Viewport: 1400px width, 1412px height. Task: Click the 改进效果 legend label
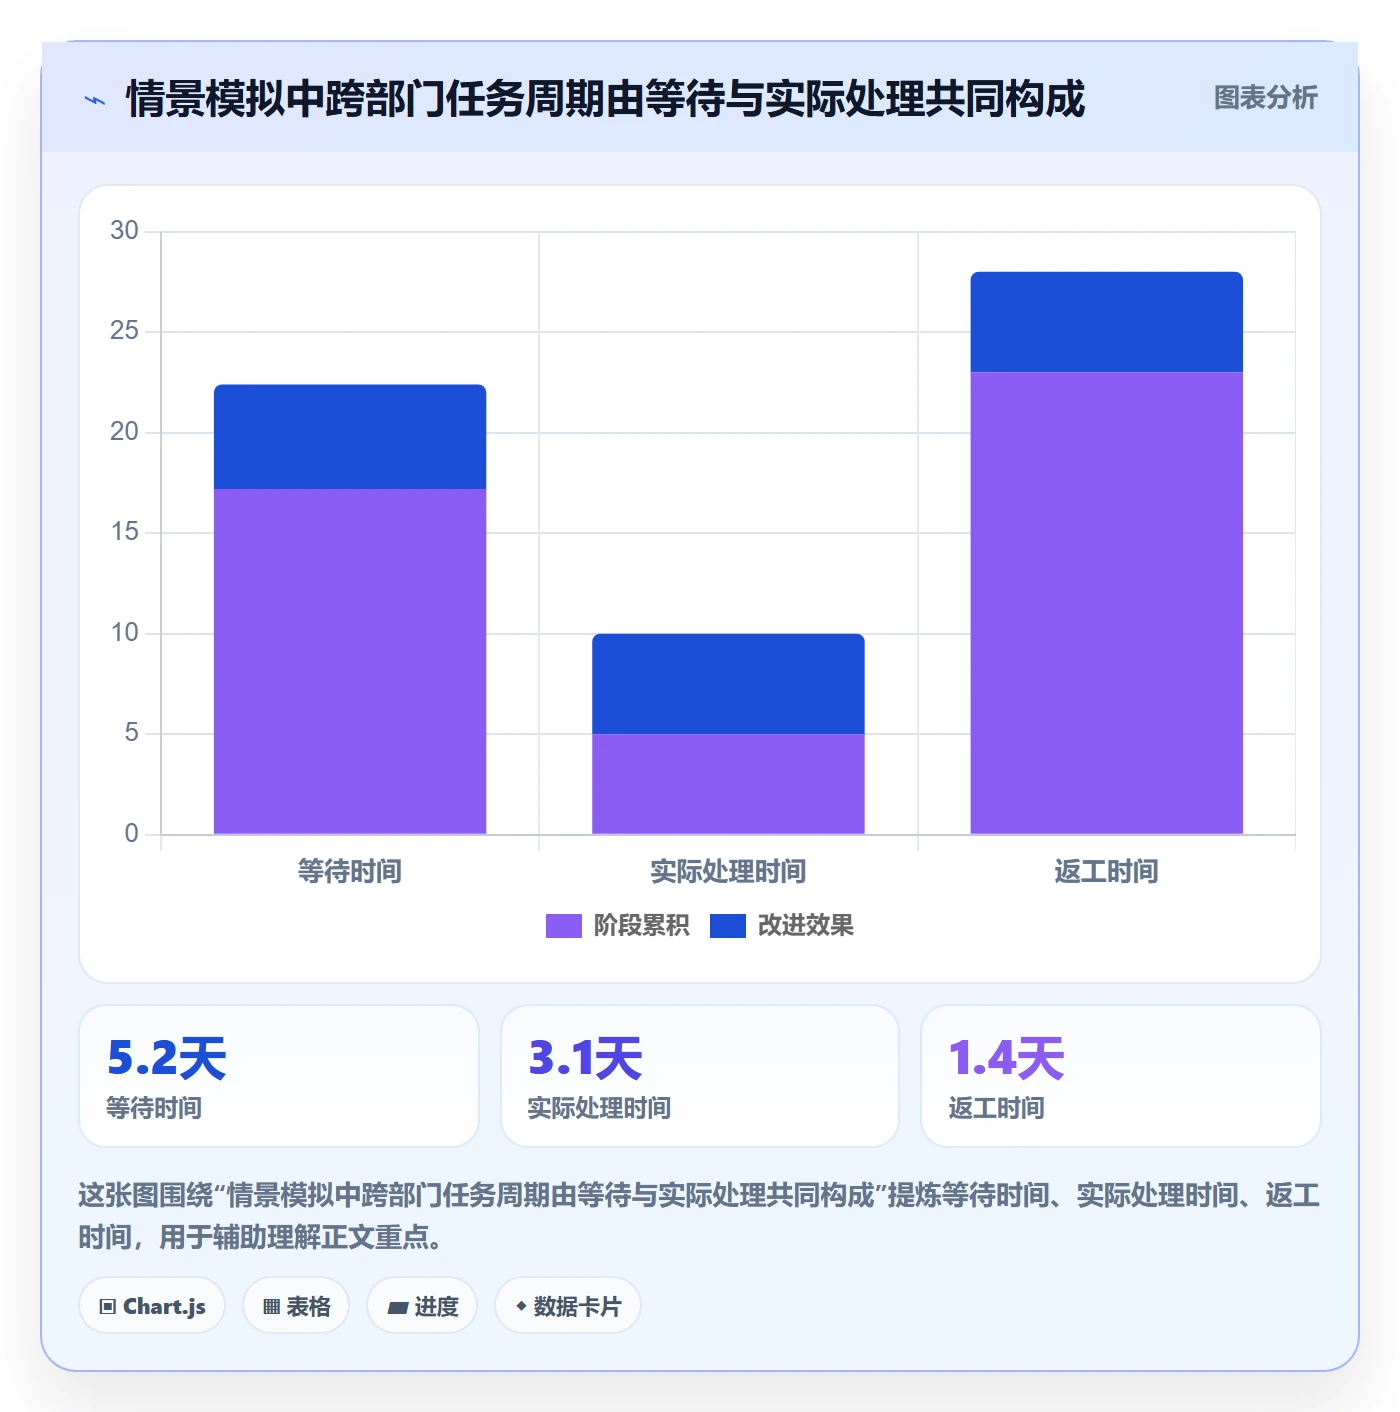[x=805, y=926]
